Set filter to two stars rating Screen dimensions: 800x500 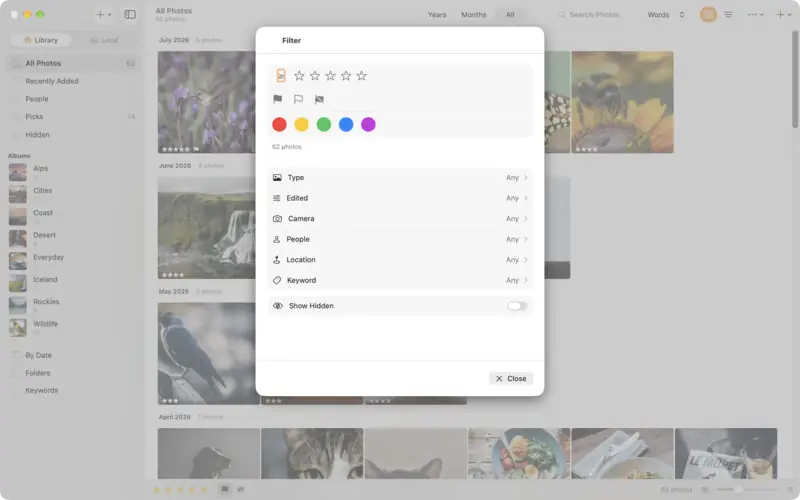315,76
